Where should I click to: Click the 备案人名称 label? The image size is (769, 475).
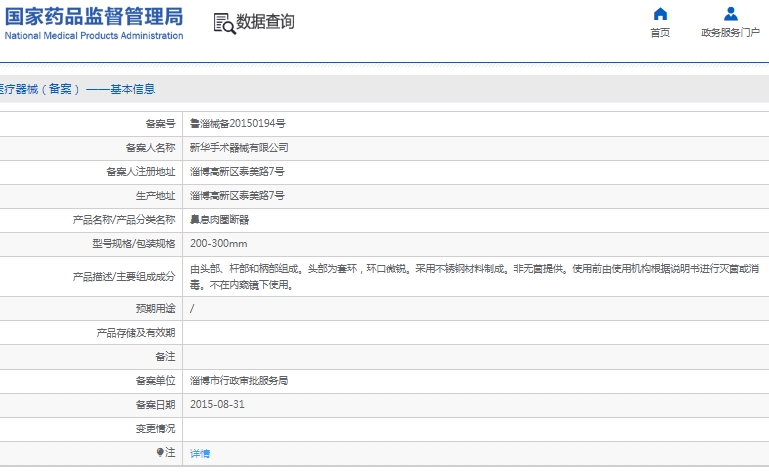(151, 148)
